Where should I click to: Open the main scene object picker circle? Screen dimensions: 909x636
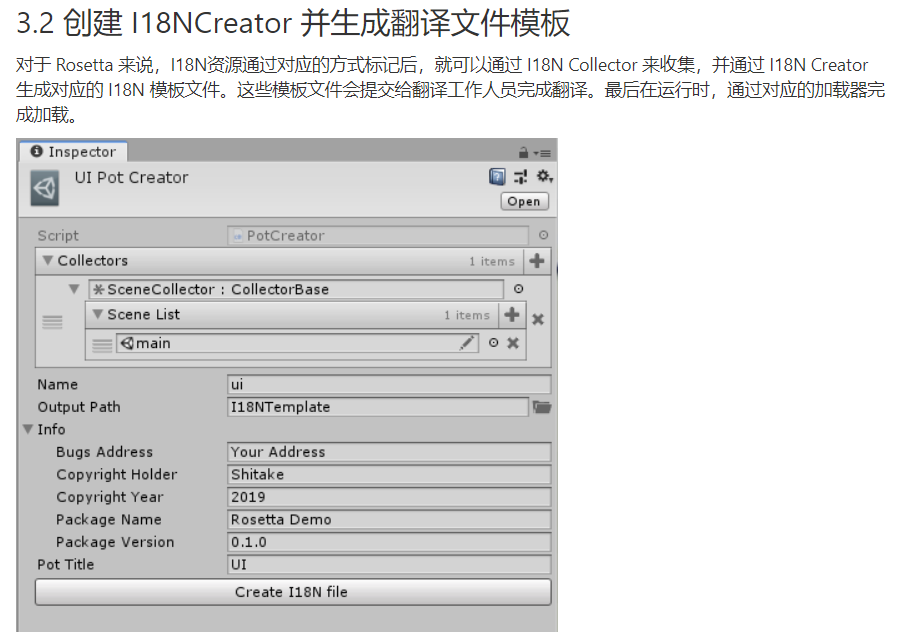(493, 343)
